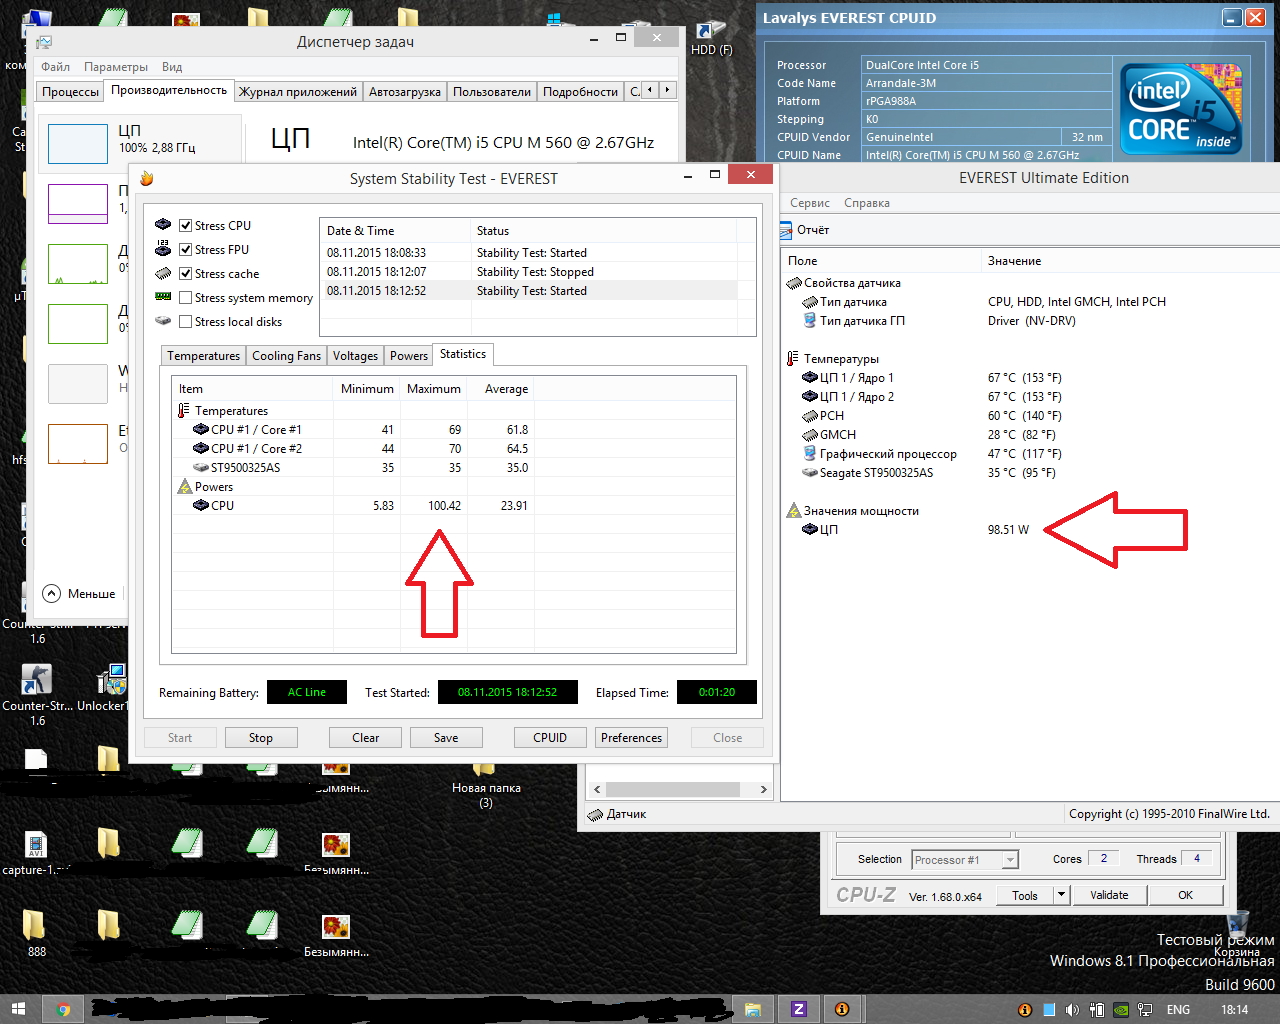The height and width of the screenshot is (1024, 1280).
Task: Click the power/battery icon in the system tray
Action: click(x=1097, y=1010)
